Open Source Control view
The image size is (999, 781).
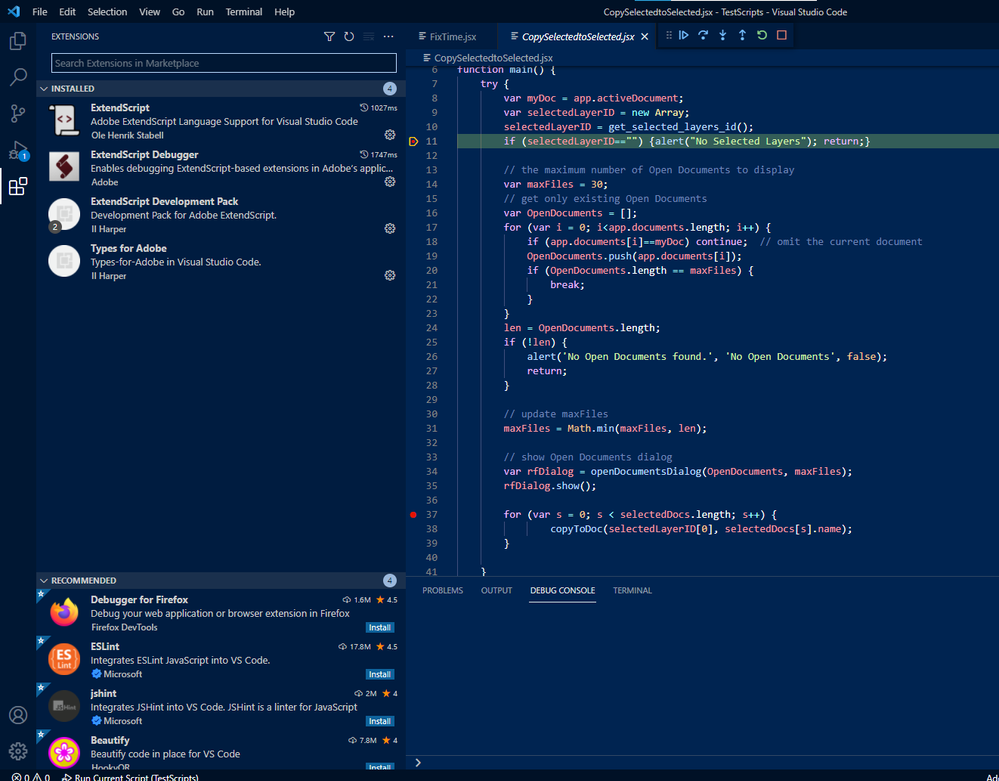18,113
